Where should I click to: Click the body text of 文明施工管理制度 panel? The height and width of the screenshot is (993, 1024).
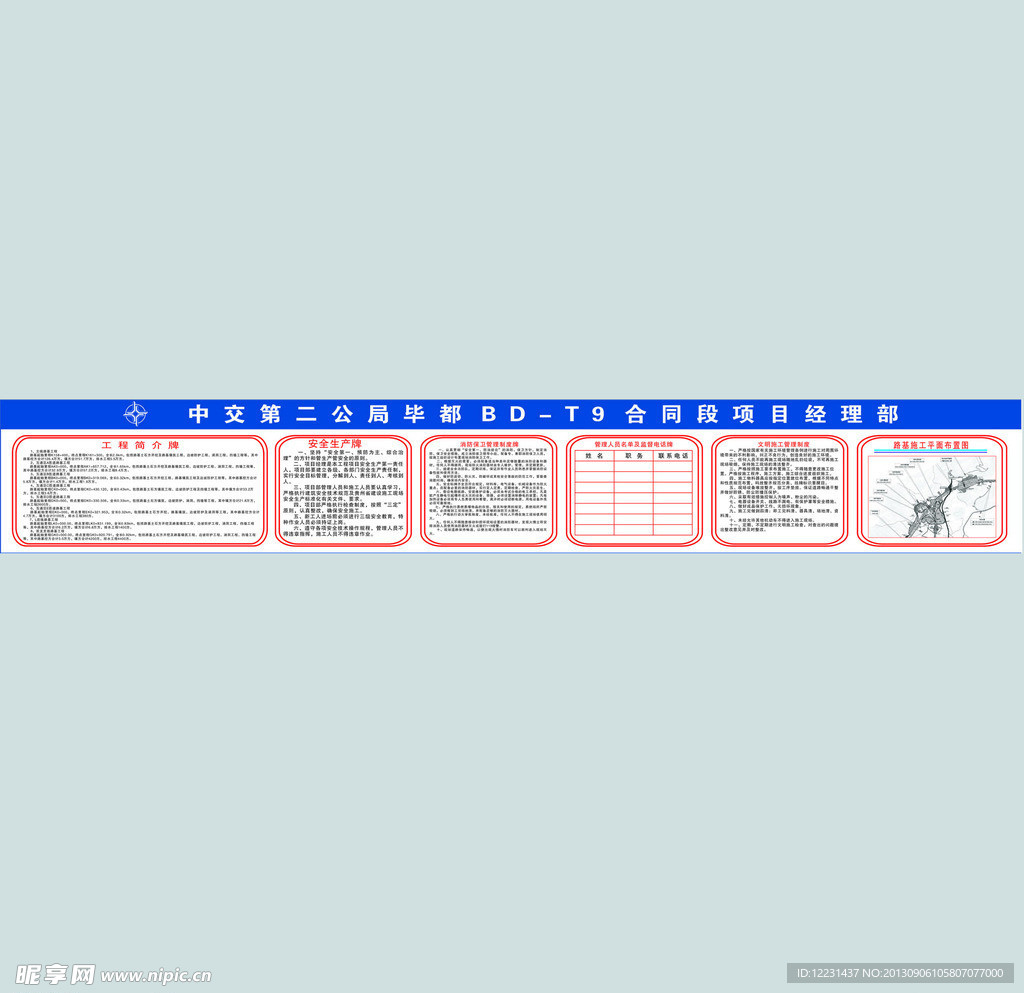coord(779,490)
